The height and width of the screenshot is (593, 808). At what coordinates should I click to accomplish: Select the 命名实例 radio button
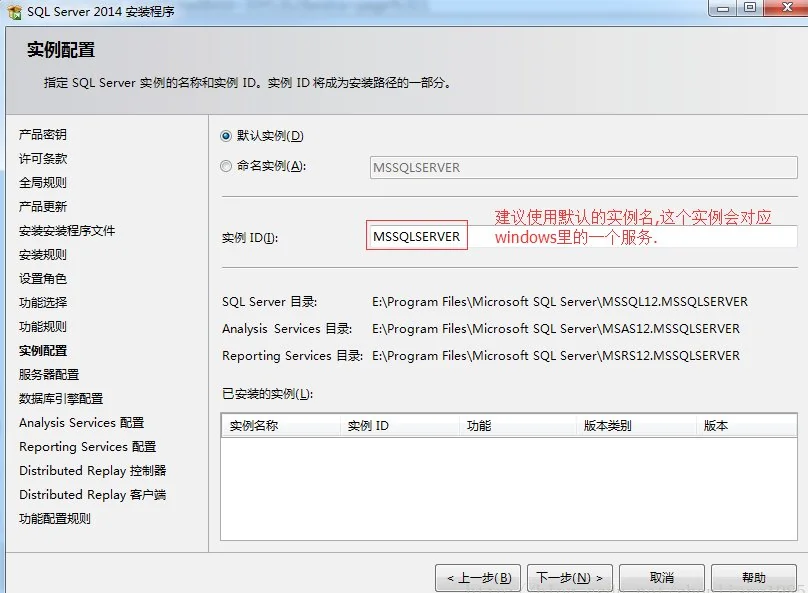pos(226,166)
